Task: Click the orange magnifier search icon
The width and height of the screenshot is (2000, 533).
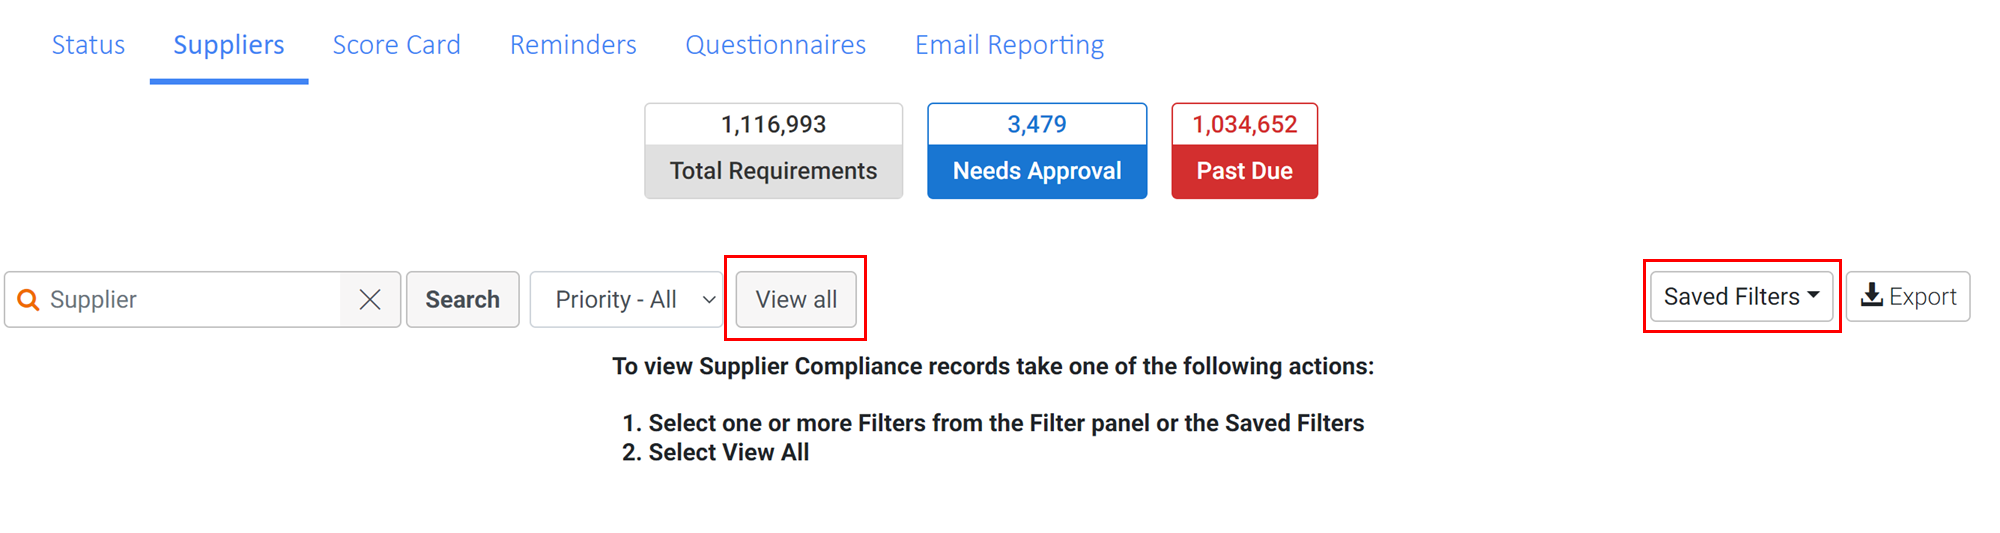Action: [28, 300]
